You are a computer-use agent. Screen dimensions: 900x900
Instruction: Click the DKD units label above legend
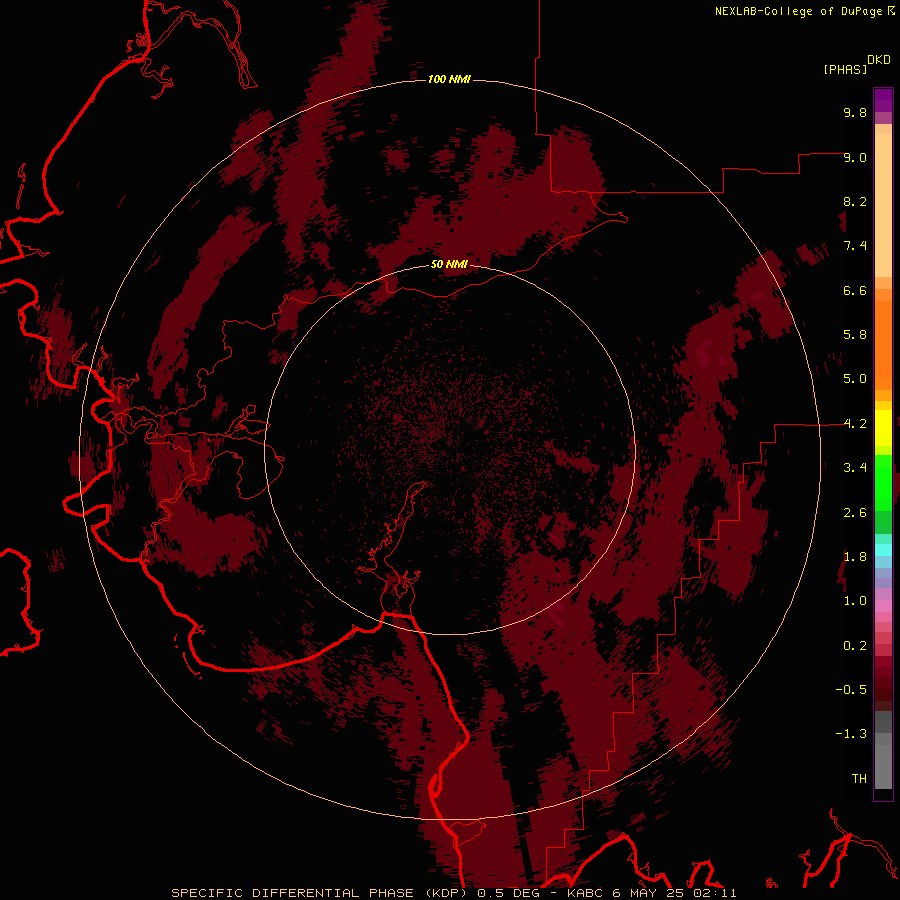(879, 60)
